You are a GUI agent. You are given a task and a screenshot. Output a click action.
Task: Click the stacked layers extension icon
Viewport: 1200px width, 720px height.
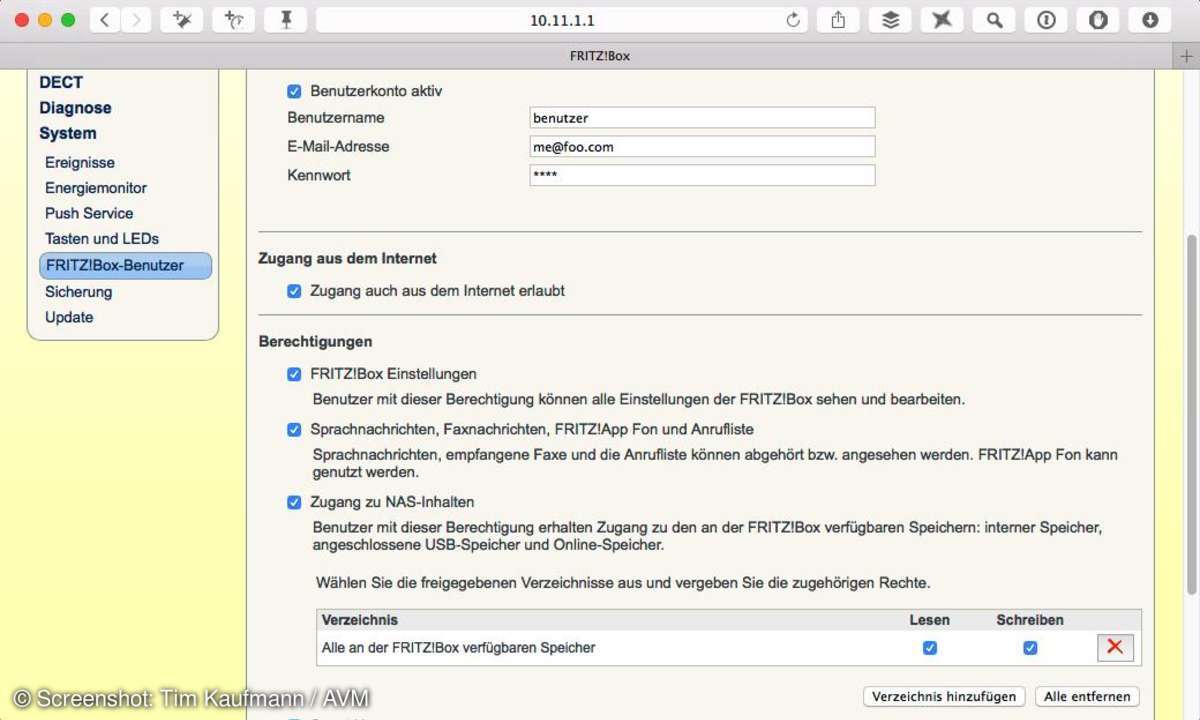(x=890, y=20)
